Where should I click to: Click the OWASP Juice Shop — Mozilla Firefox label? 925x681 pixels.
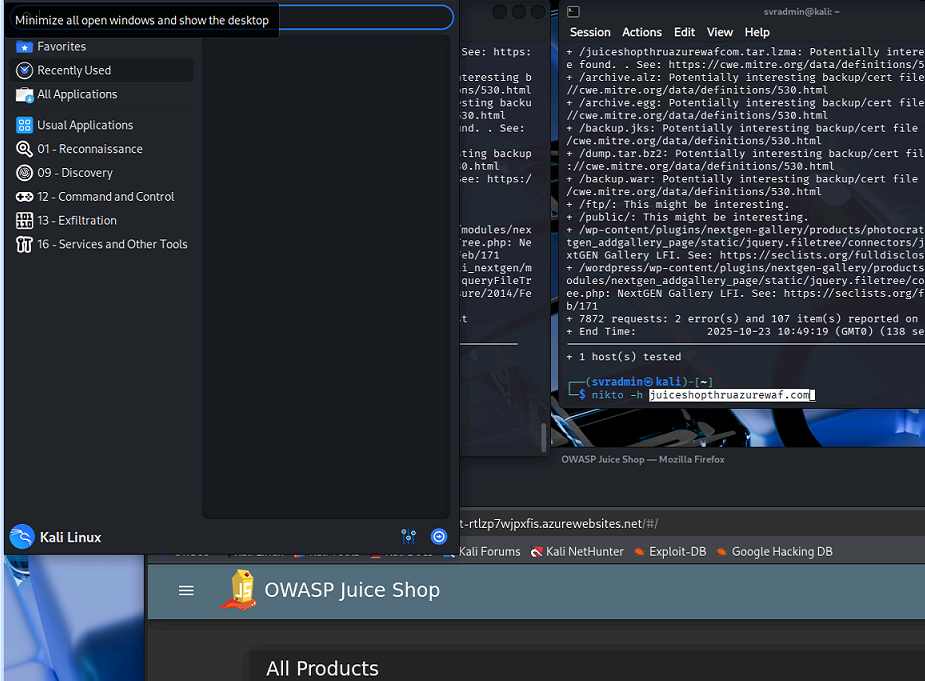point(642,459)
